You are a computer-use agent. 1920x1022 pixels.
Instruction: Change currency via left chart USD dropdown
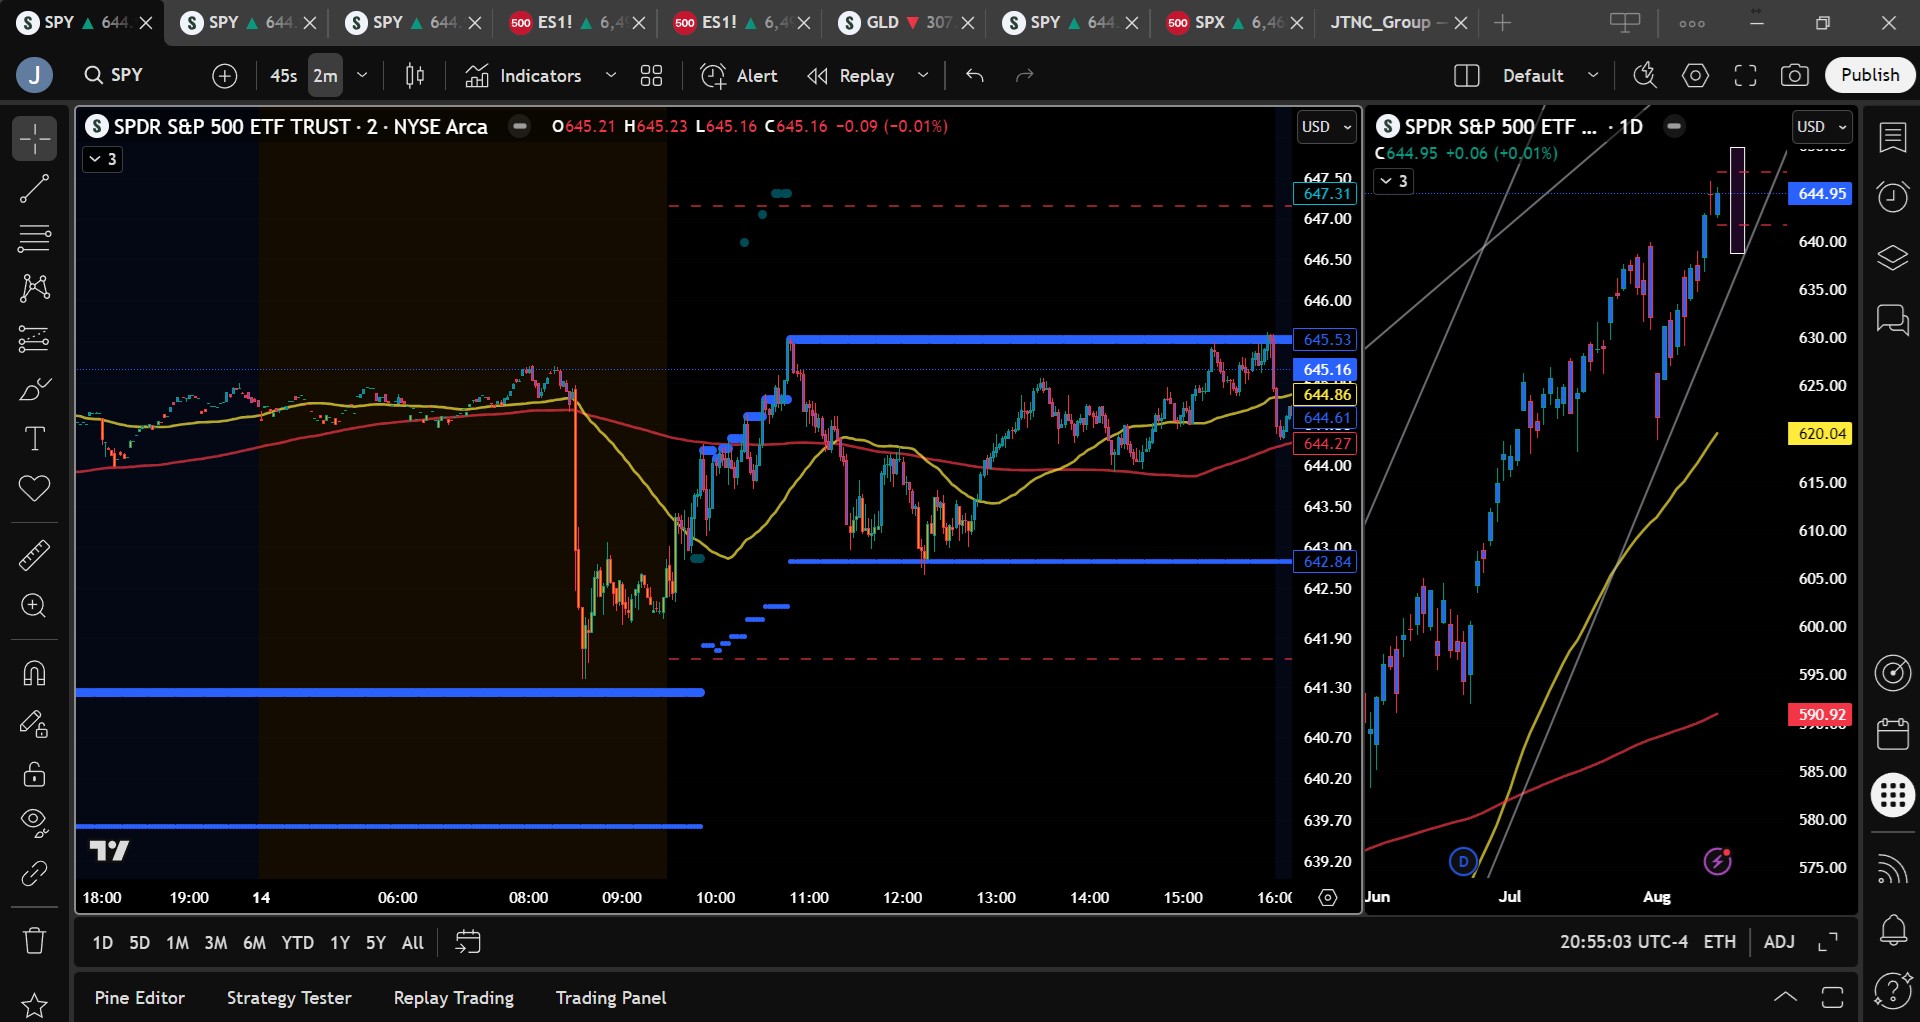1327,127
